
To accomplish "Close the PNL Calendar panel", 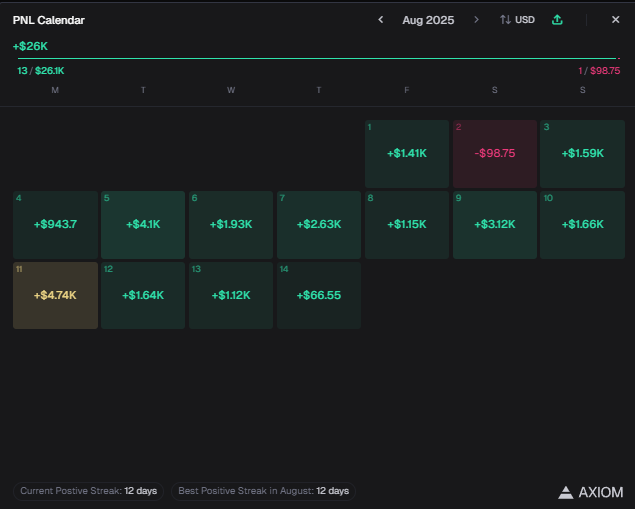I will 616,19.
